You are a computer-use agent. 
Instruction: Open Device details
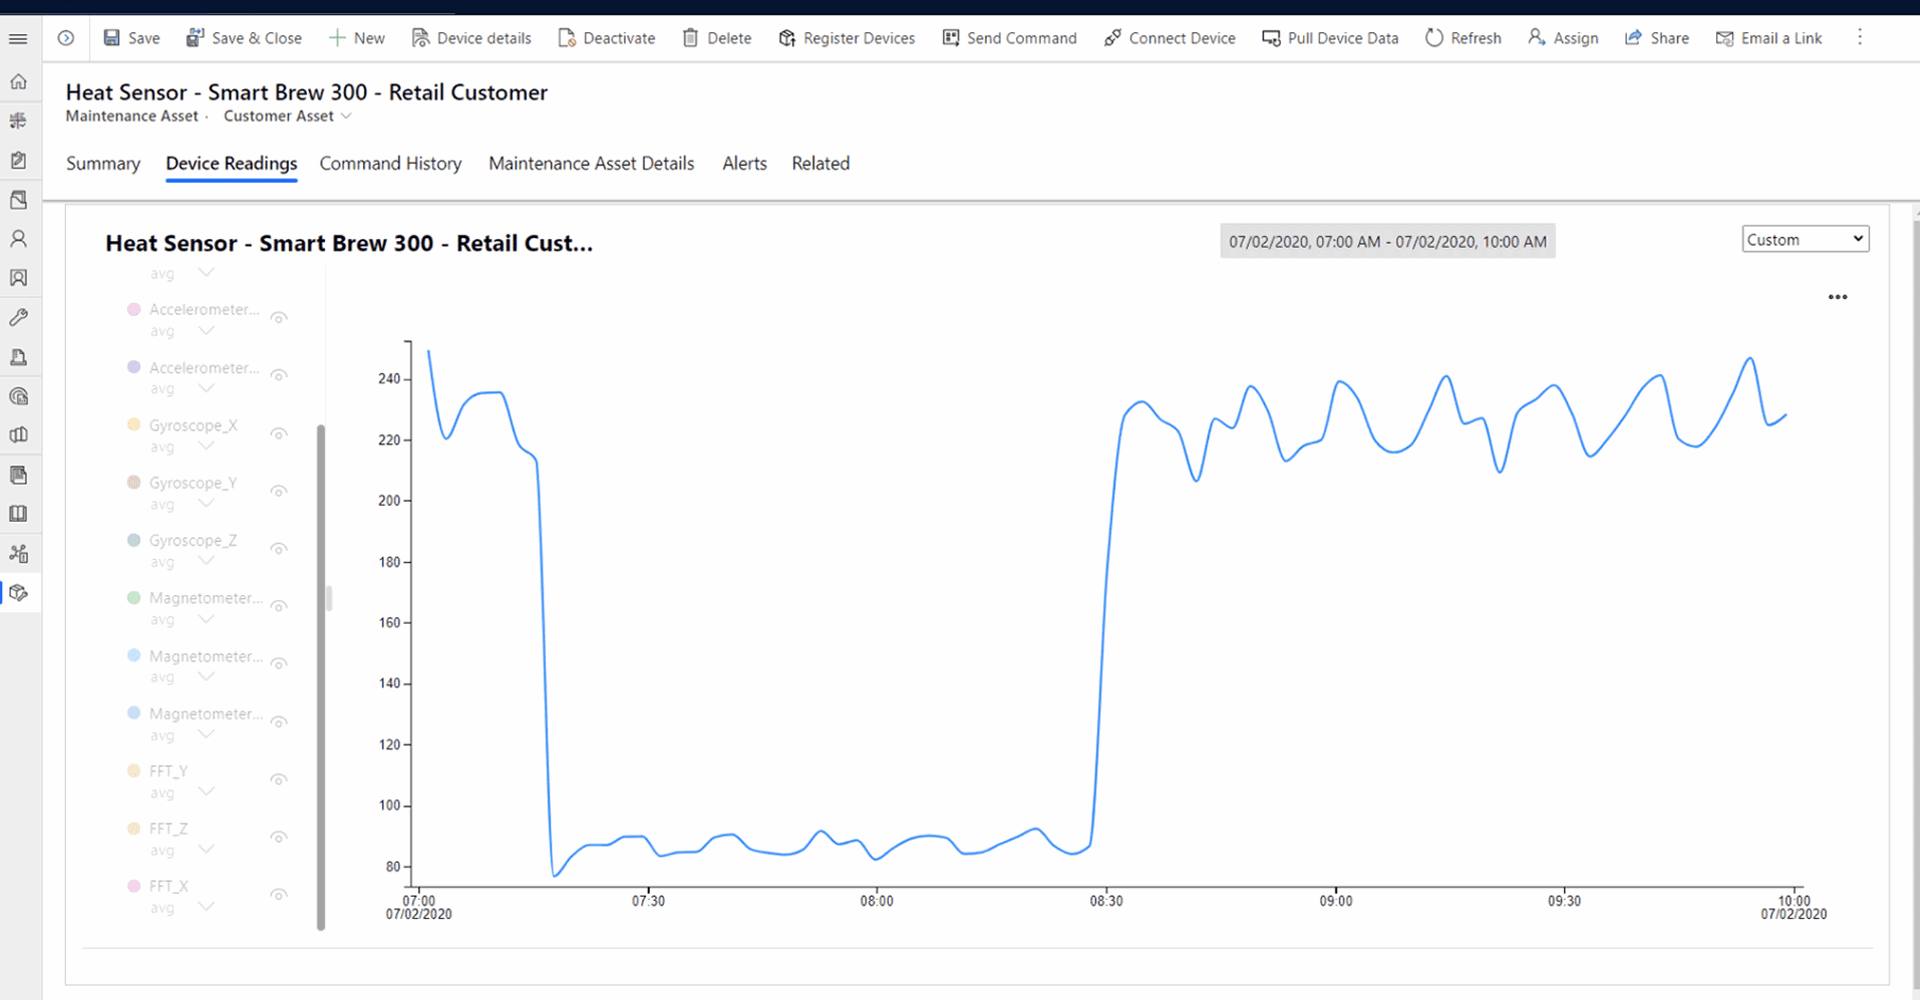[471, 38]
